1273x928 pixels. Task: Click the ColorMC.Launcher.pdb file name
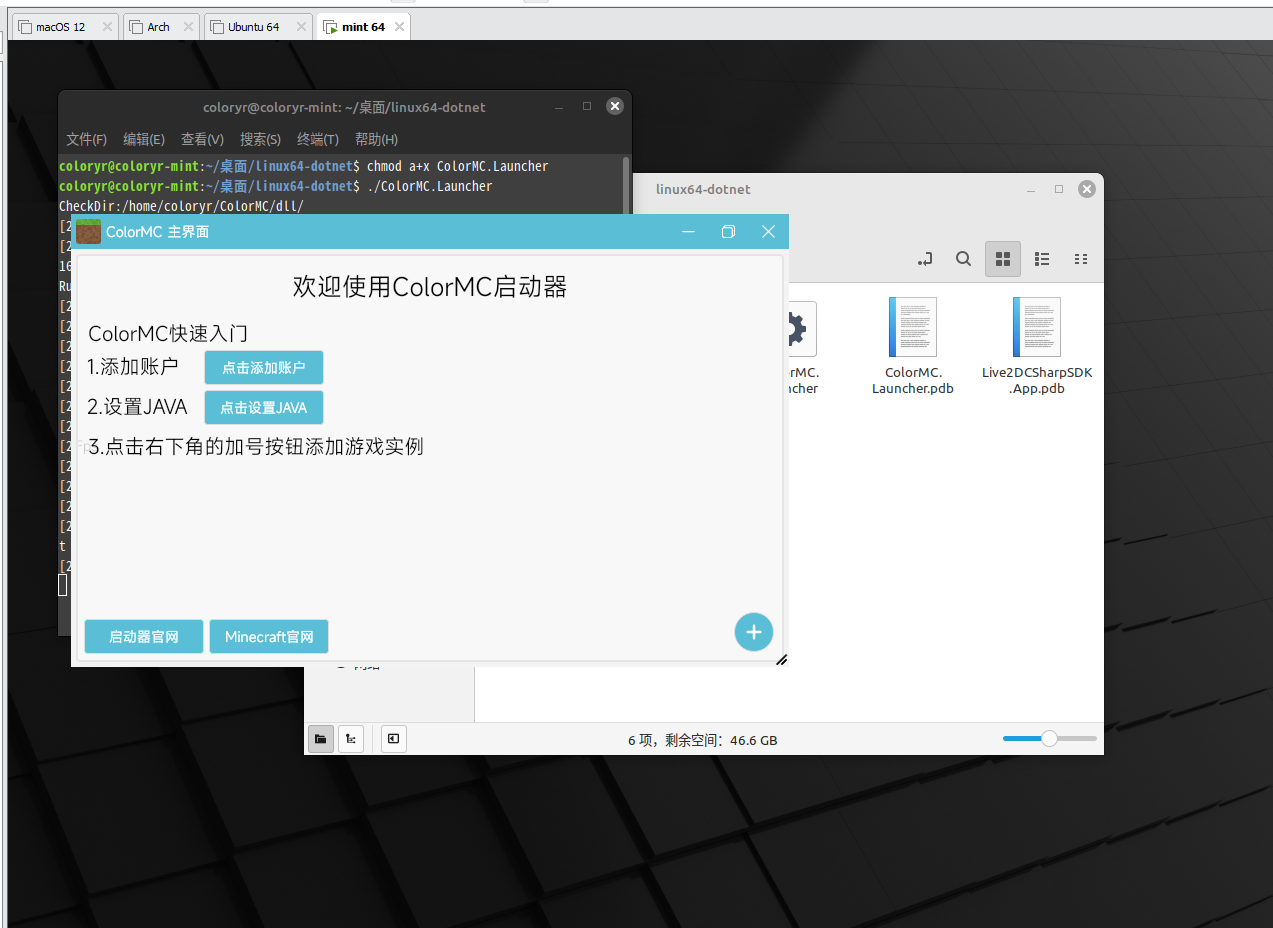click(913, 381)
